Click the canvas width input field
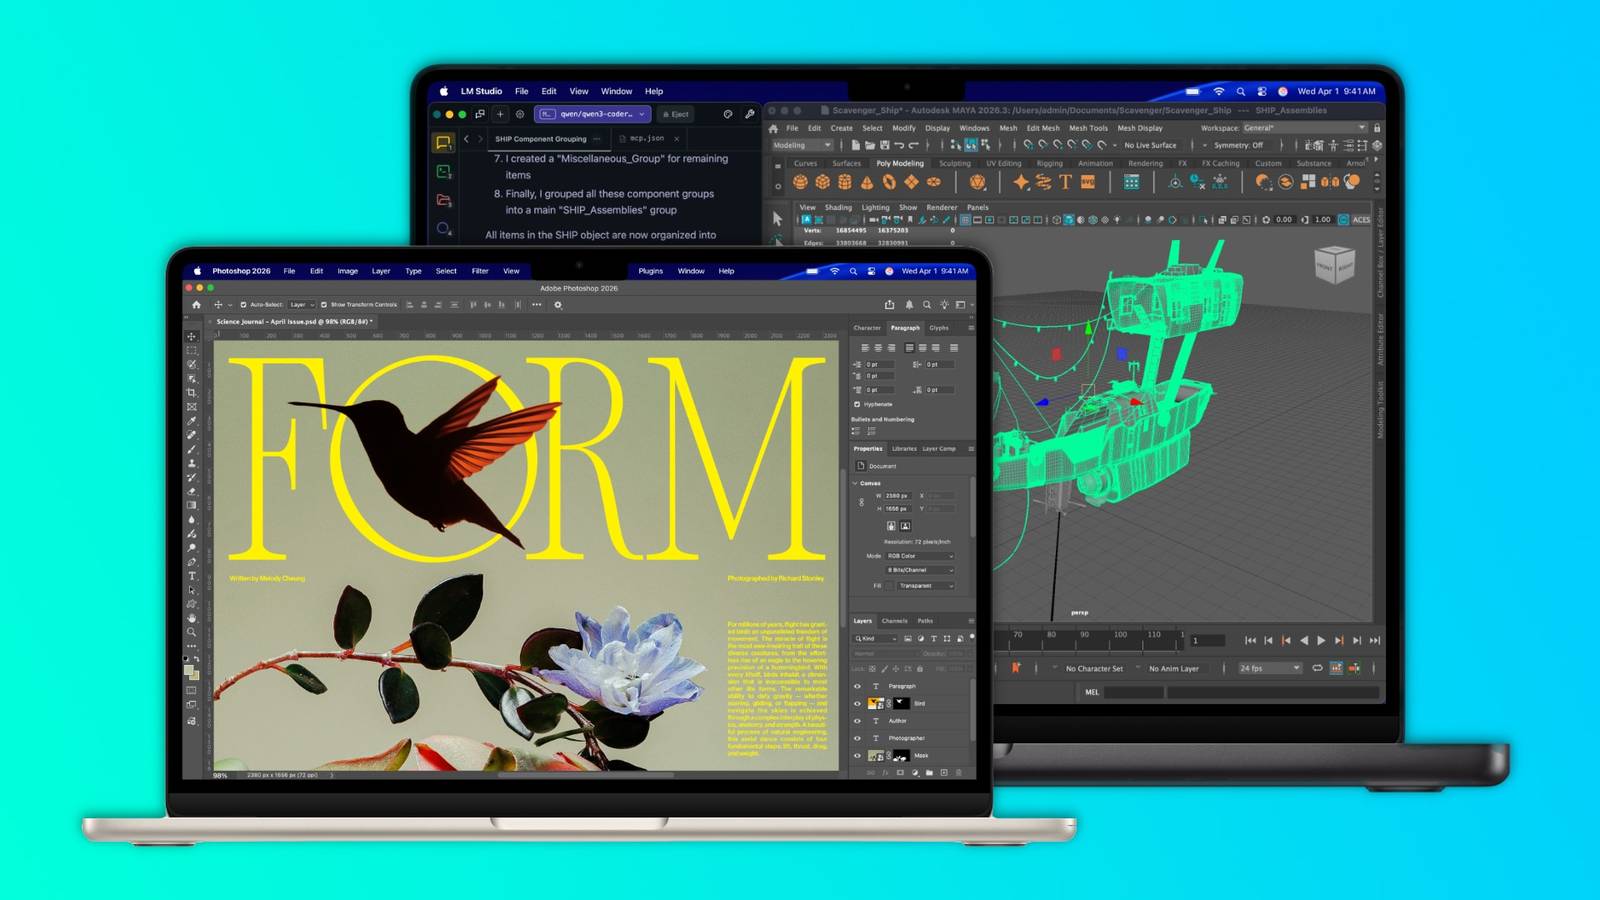This screenshot has height=900, width=1600. (897, 496)
